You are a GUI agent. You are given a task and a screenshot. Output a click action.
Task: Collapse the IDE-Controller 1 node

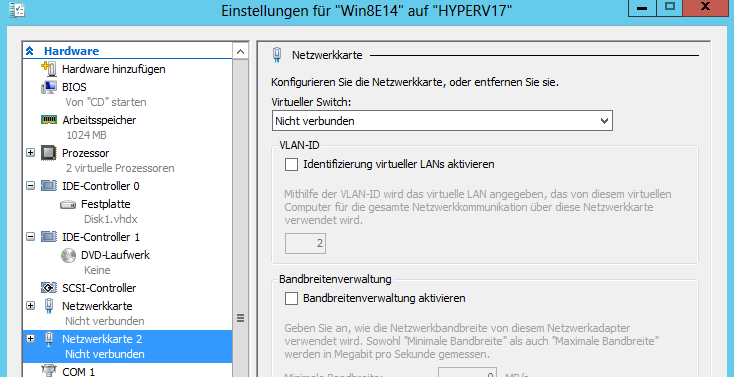[x=30, y=237]
